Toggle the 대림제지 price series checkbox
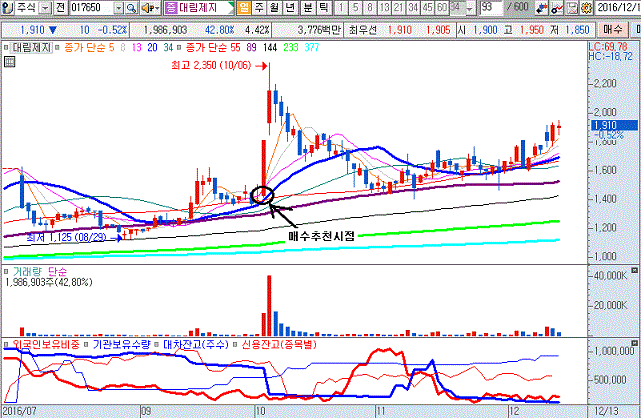The image size is (641, 418). 7,47
